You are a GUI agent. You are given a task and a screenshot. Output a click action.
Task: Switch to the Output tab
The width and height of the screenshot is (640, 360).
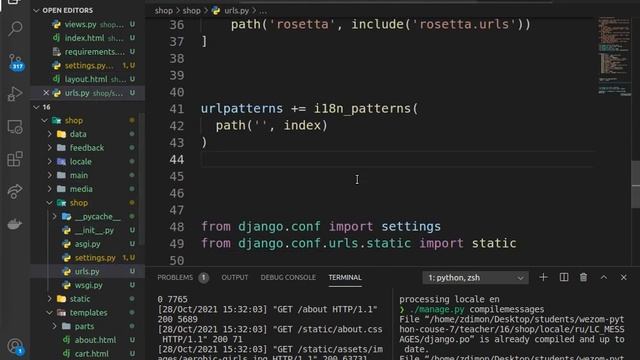coord(235,278)
